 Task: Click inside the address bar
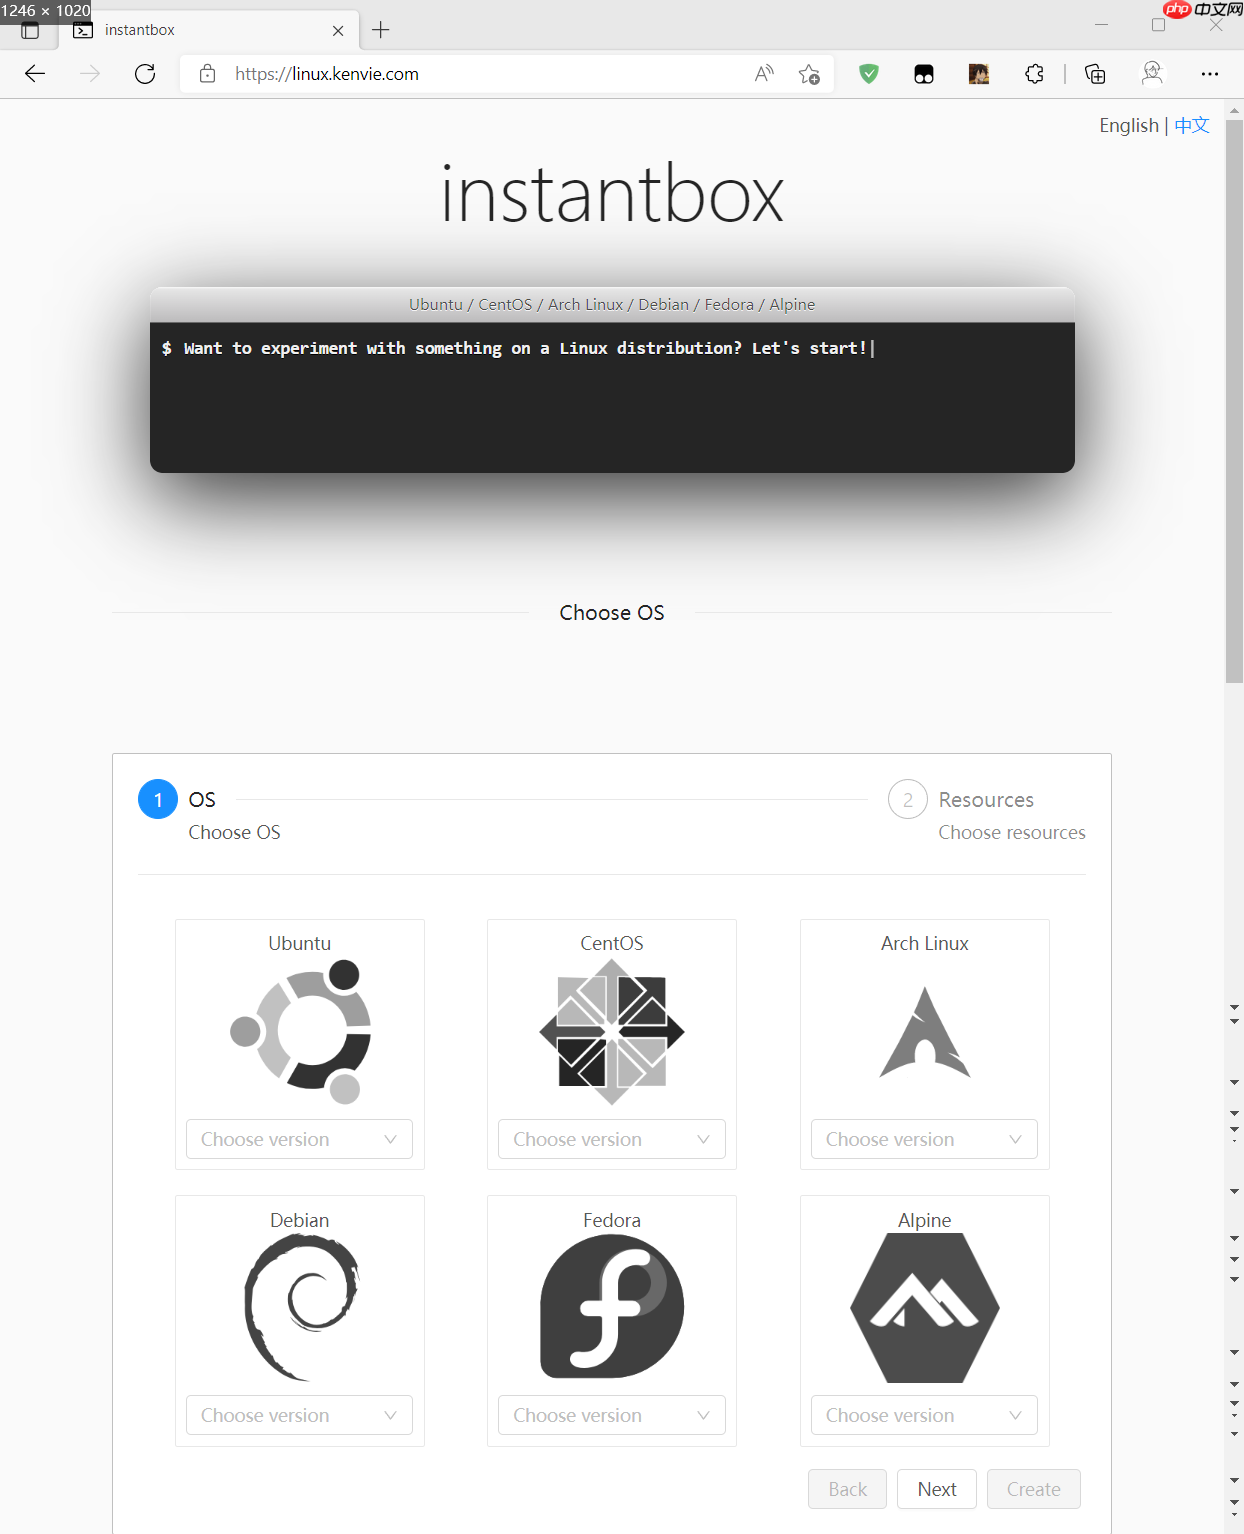(x=500, y=73)
